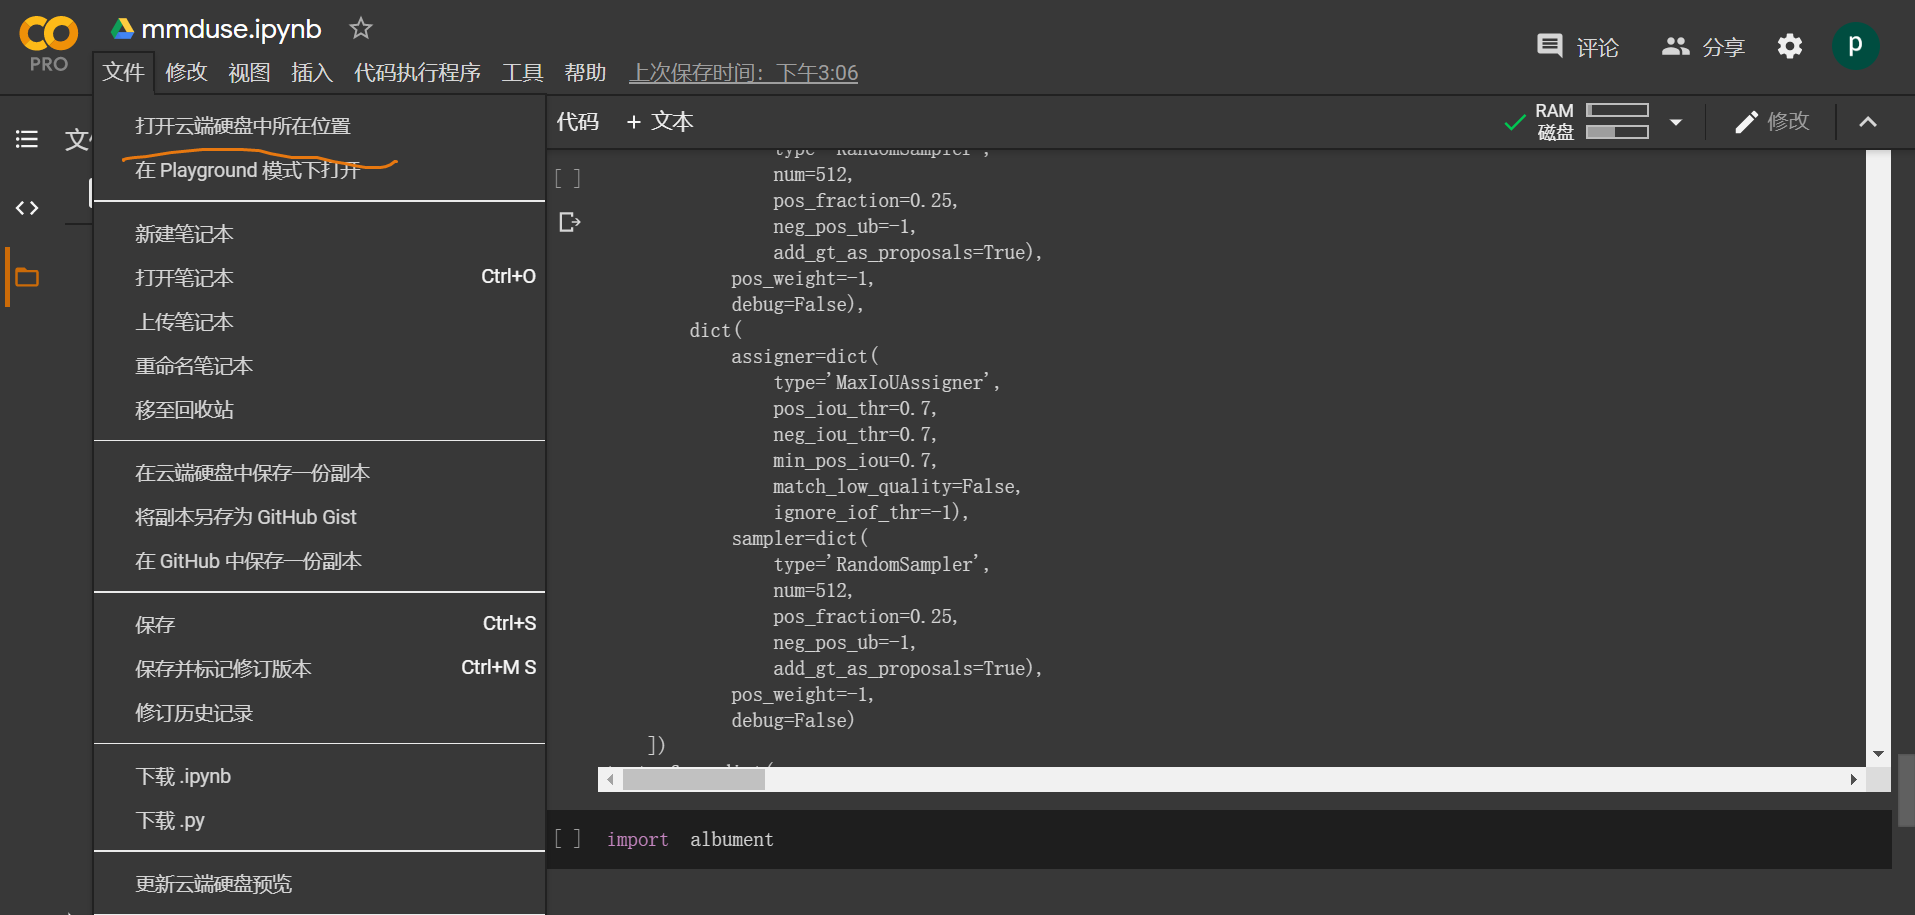Open the 视图 (View) menu
The height and width of the screenshot is (915, 1915).
point(249,72)
